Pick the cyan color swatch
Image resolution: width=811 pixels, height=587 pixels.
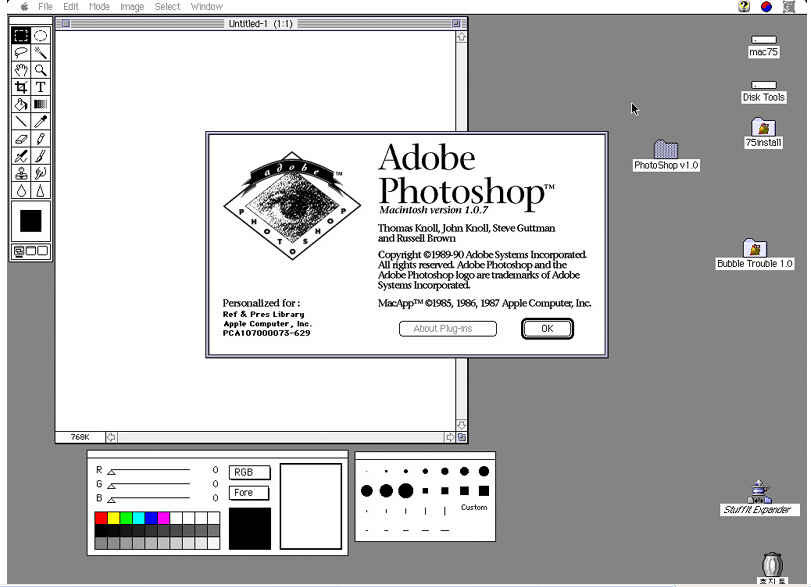coord(139,518)
